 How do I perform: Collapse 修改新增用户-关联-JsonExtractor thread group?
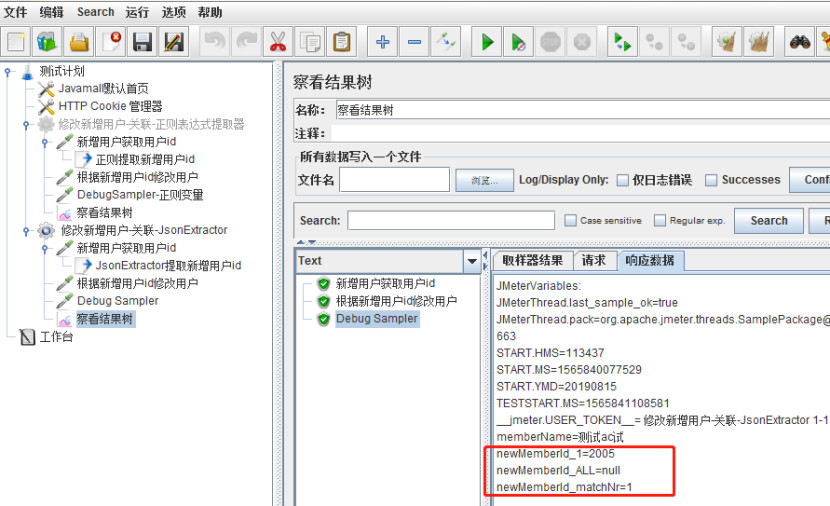click(x=25, y=231)
